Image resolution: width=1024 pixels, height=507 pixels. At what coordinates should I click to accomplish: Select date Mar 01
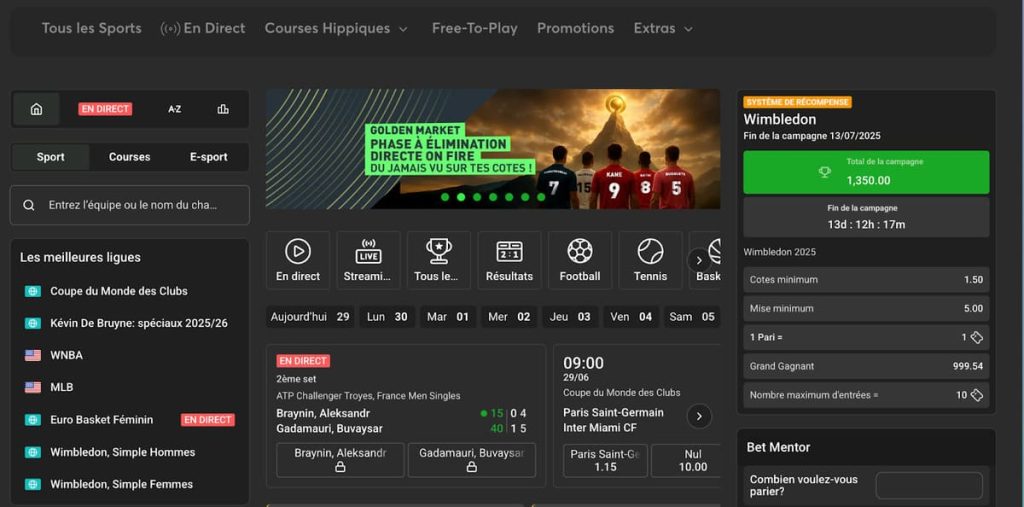[x=448, y=317]
